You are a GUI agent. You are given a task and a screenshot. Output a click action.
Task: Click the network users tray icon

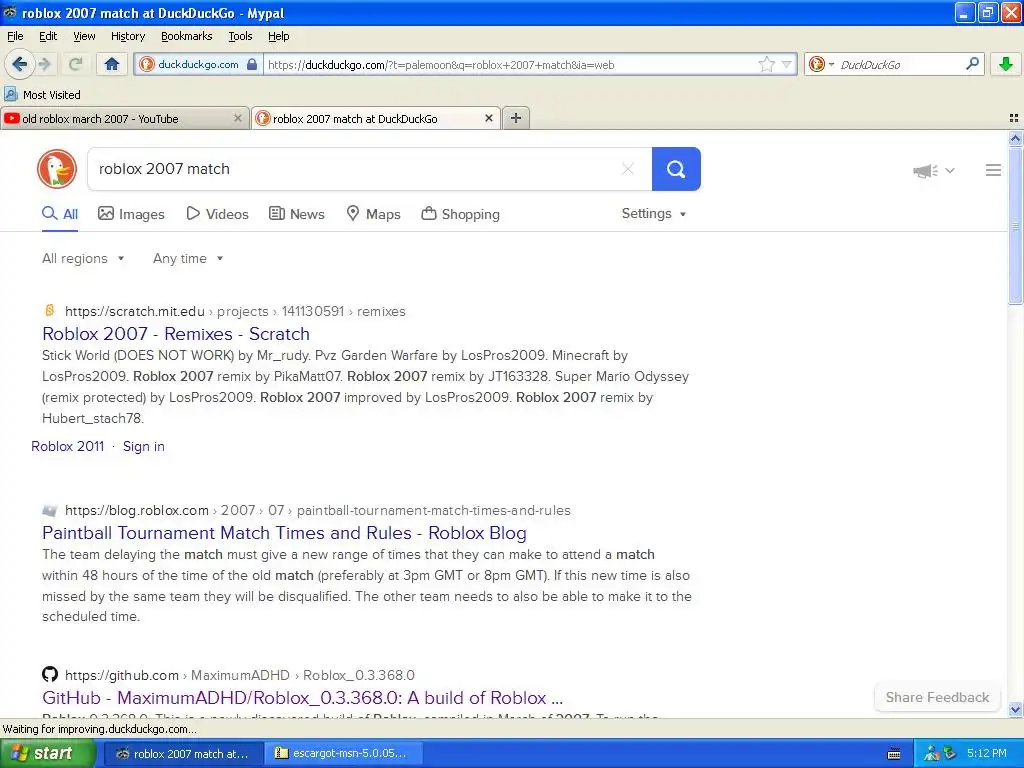[x=931, y=754]
